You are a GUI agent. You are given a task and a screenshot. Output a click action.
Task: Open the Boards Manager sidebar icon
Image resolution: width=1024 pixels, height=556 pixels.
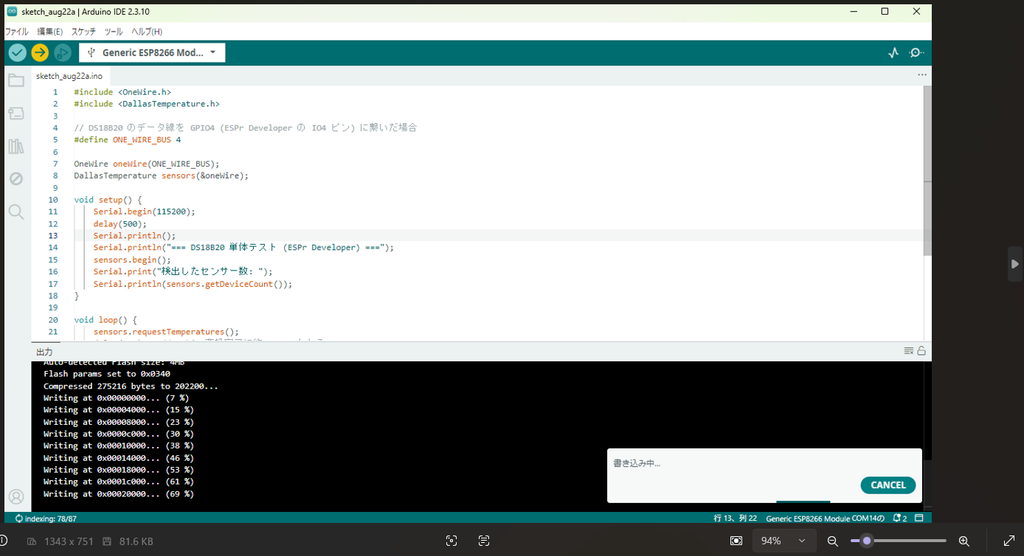pyautogui.click(x=16, y=114)
